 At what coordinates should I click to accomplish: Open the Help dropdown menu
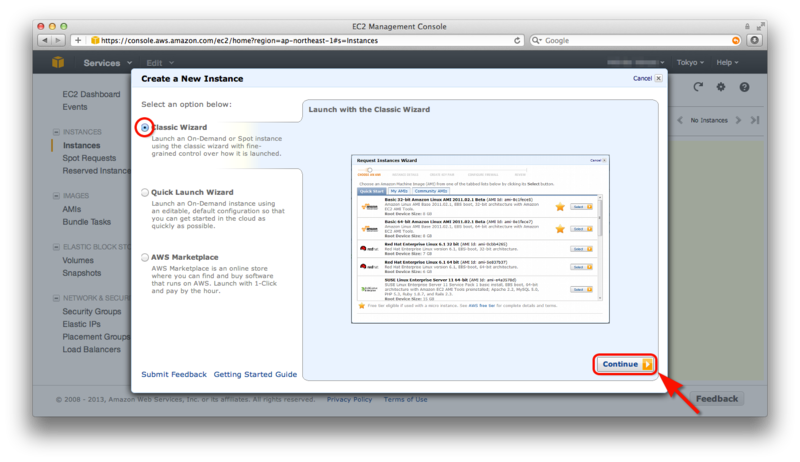click(727, 62)
